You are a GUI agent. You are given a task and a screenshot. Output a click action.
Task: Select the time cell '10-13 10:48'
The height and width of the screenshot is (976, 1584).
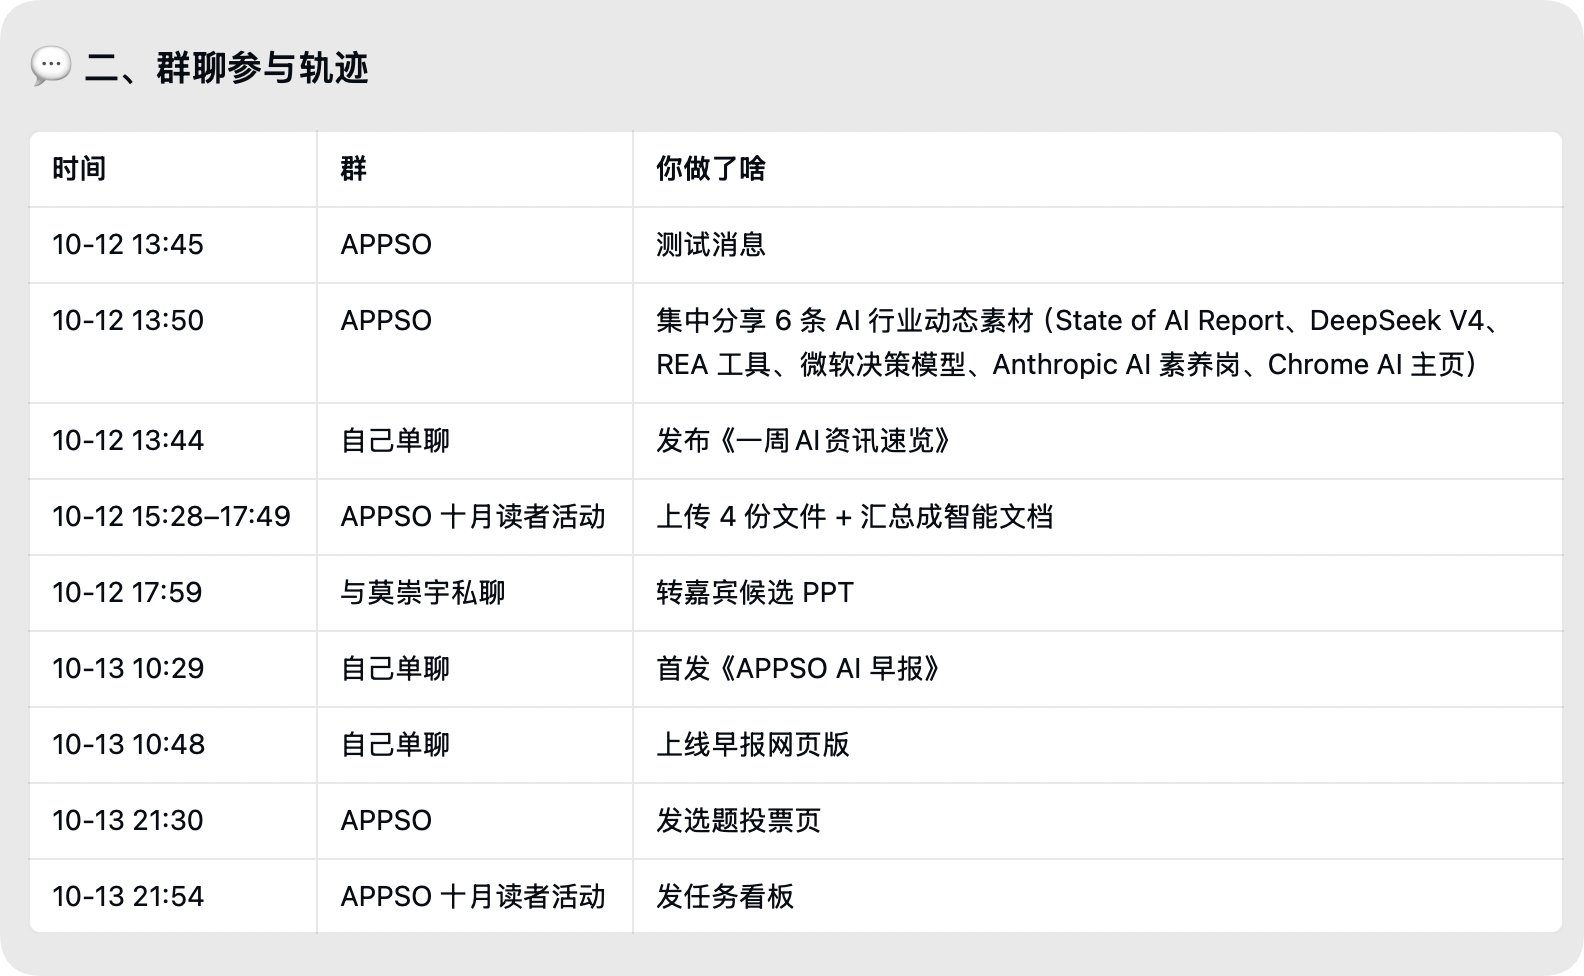coord(128,745)
